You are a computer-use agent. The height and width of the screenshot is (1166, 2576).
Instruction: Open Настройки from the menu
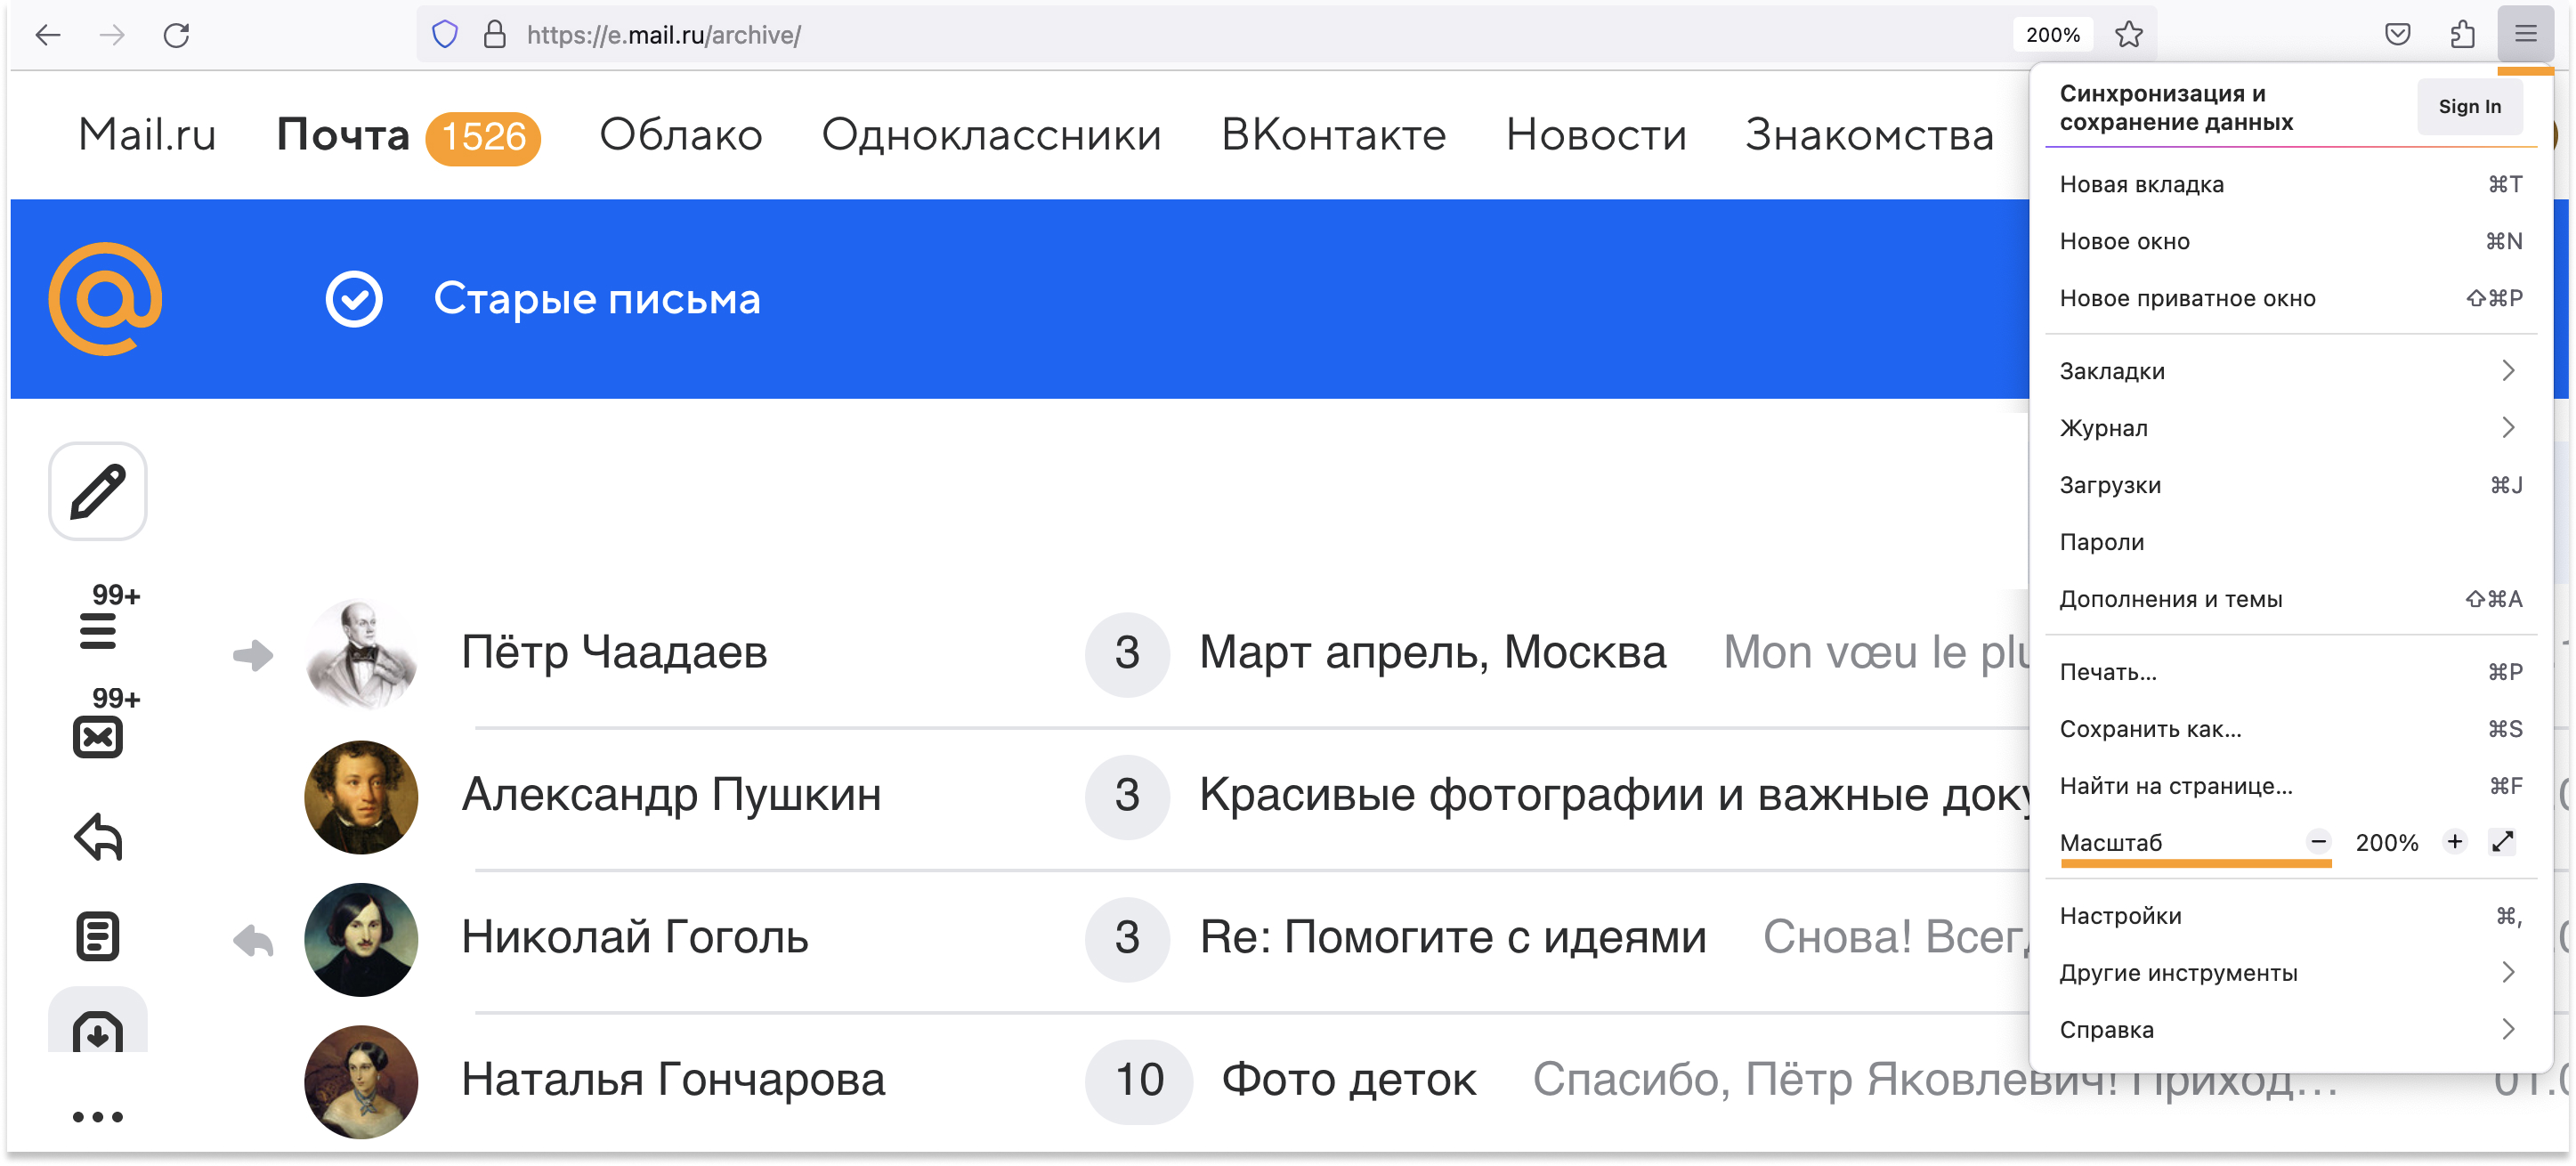click(x=2290, y=916)
